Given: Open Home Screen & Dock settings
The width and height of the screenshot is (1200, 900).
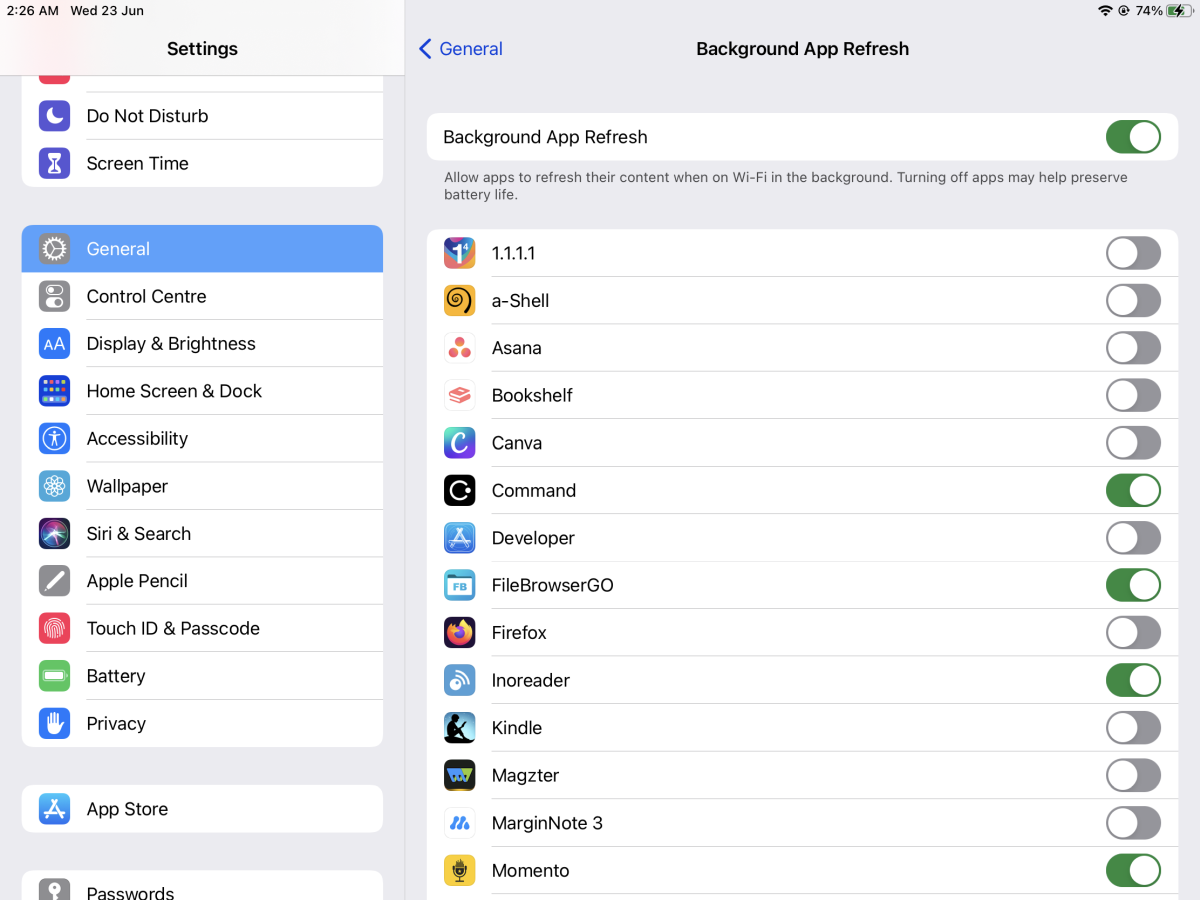Looking at the screenshot, I should [202, 391].
